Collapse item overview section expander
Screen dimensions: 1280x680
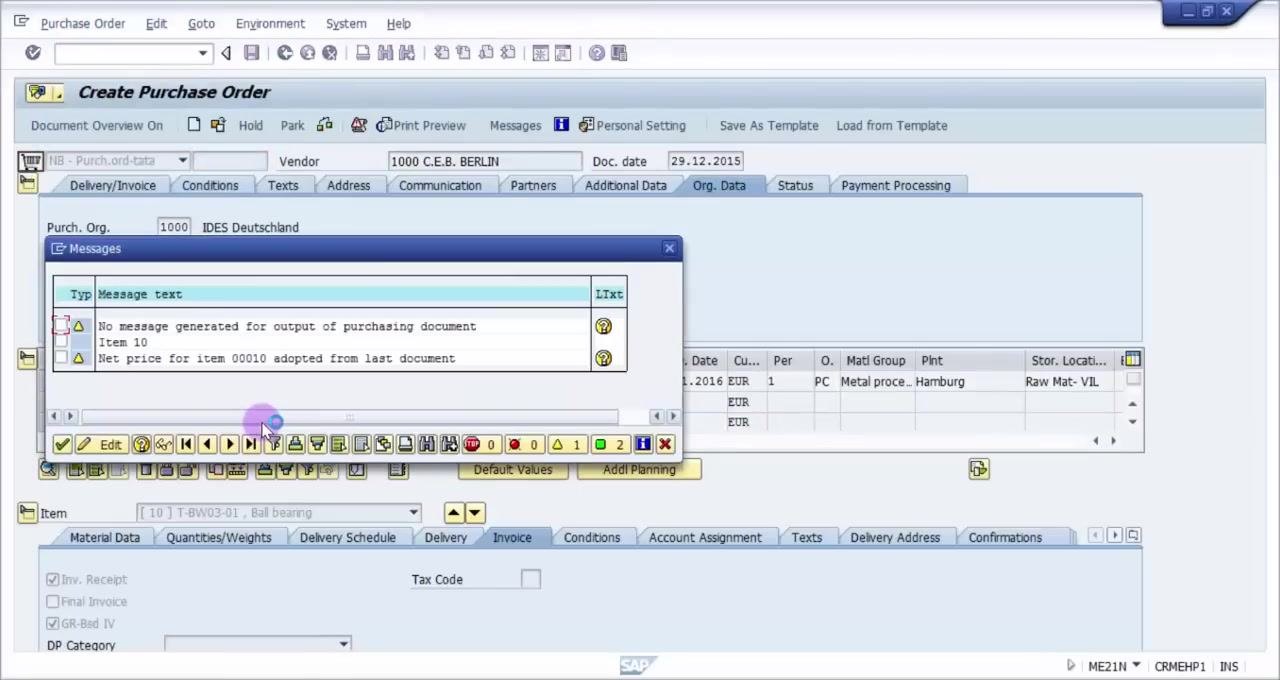pyautogui.click(x=27, y=359)
